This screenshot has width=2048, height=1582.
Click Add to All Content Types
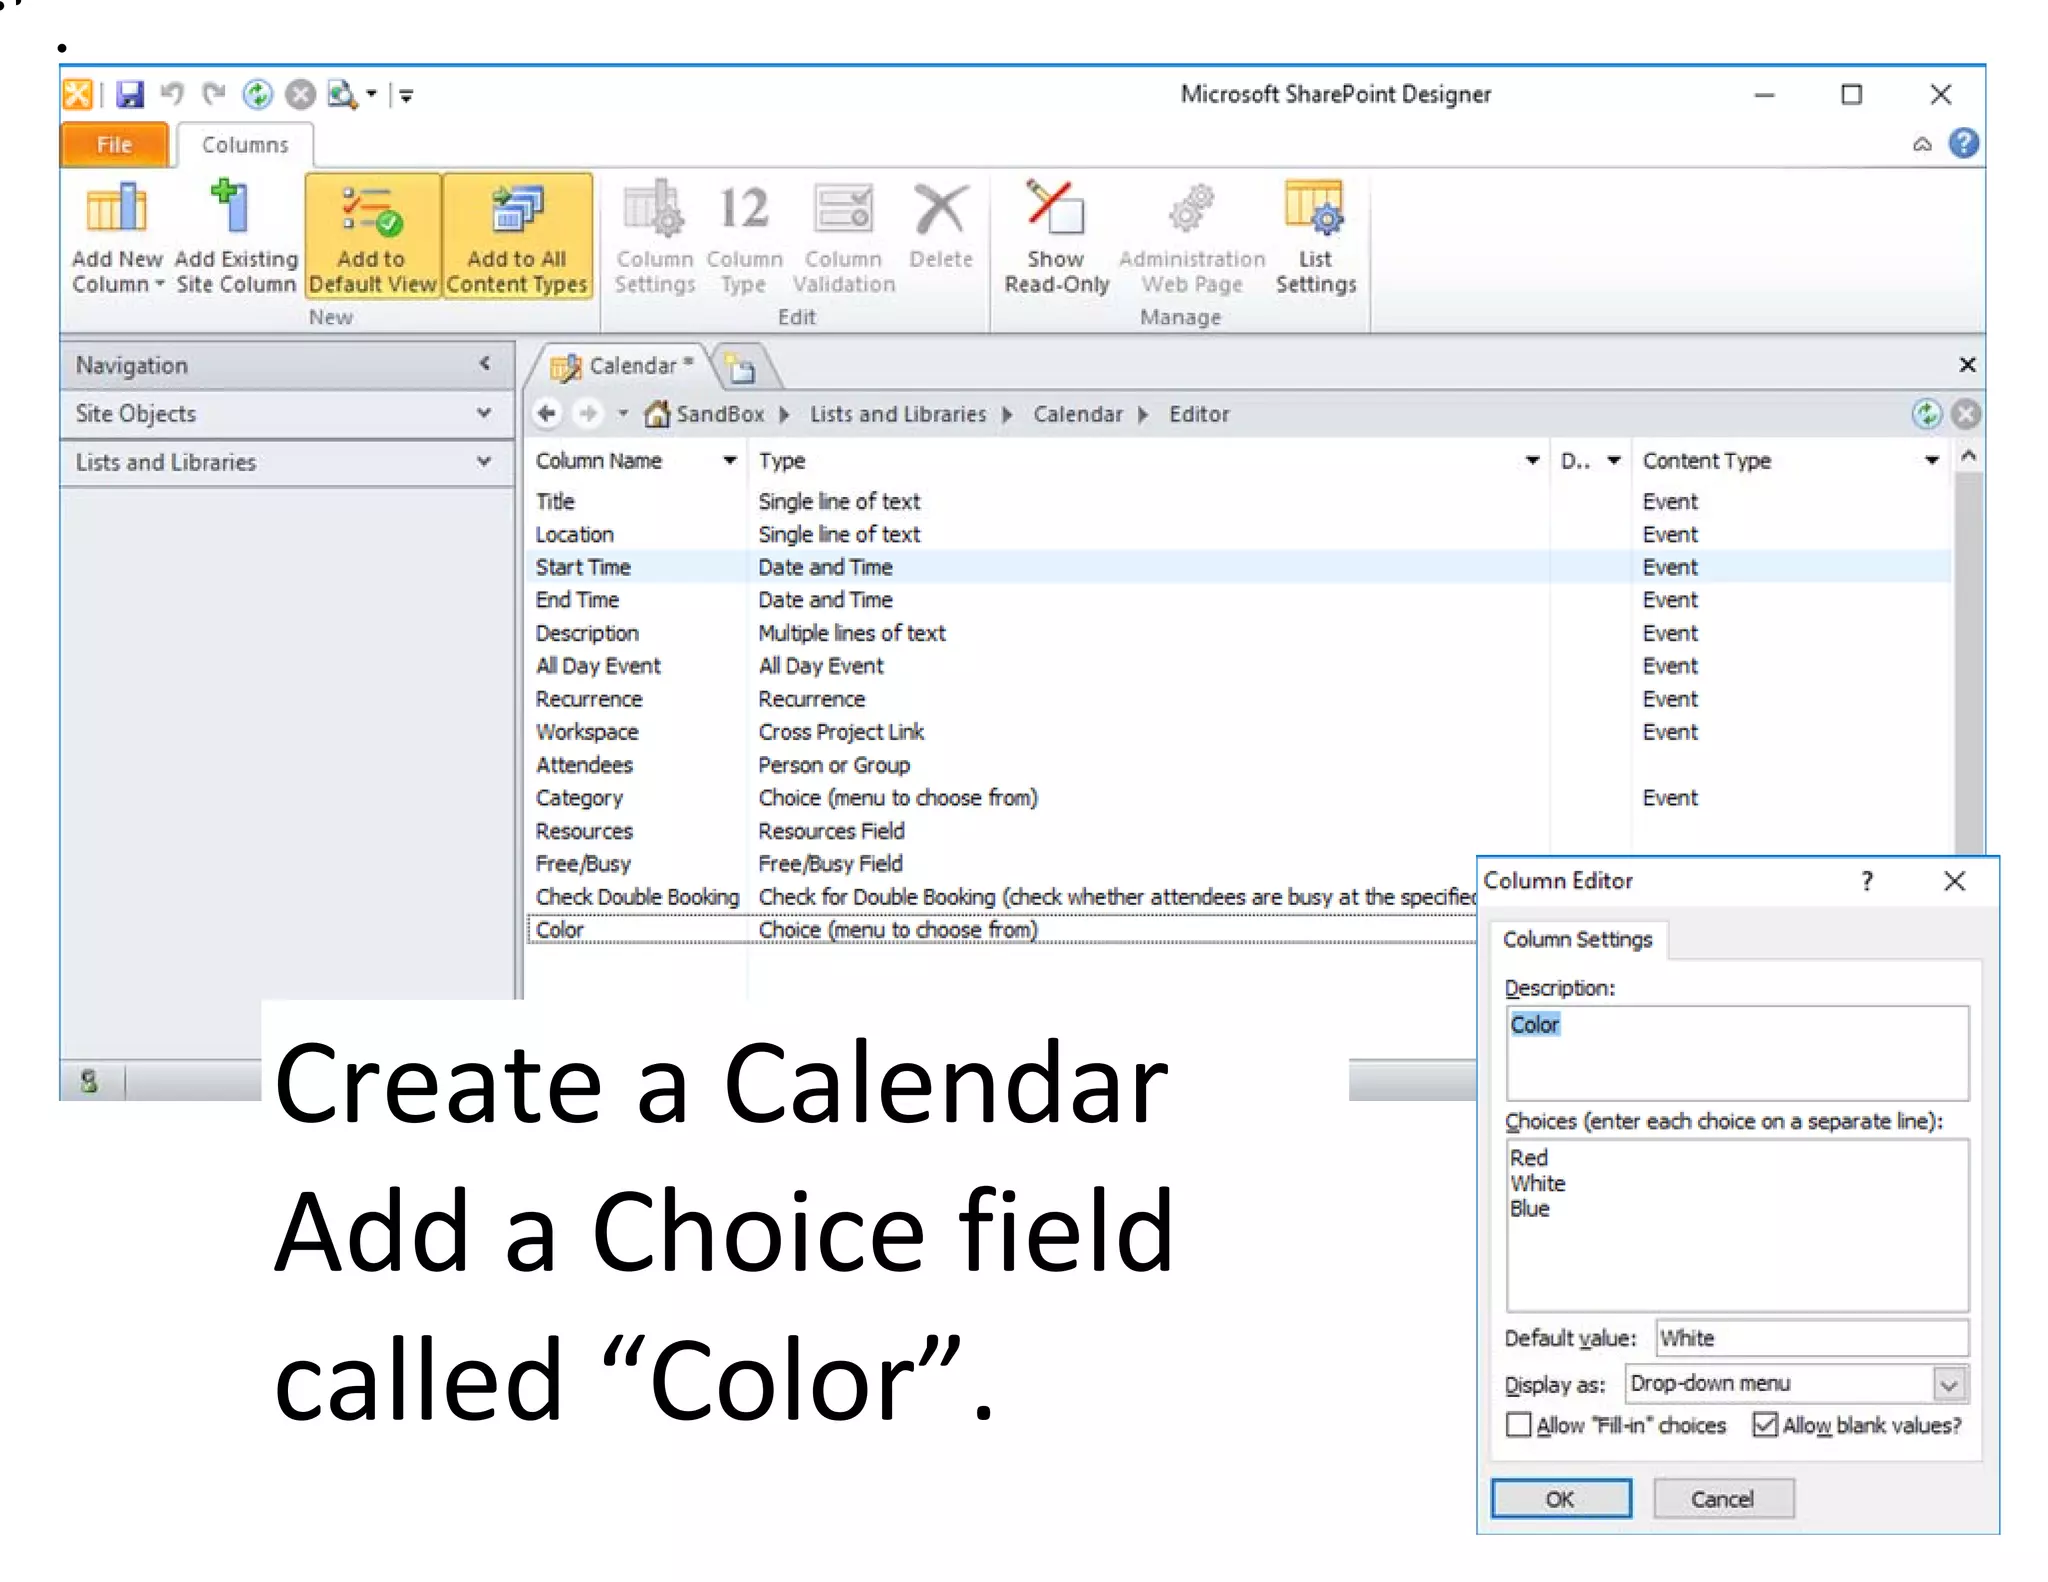pos(517,237)
